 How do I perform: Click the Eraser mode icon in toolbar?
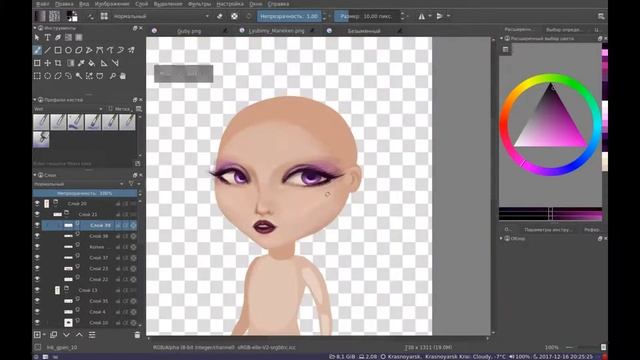(220, 16)
